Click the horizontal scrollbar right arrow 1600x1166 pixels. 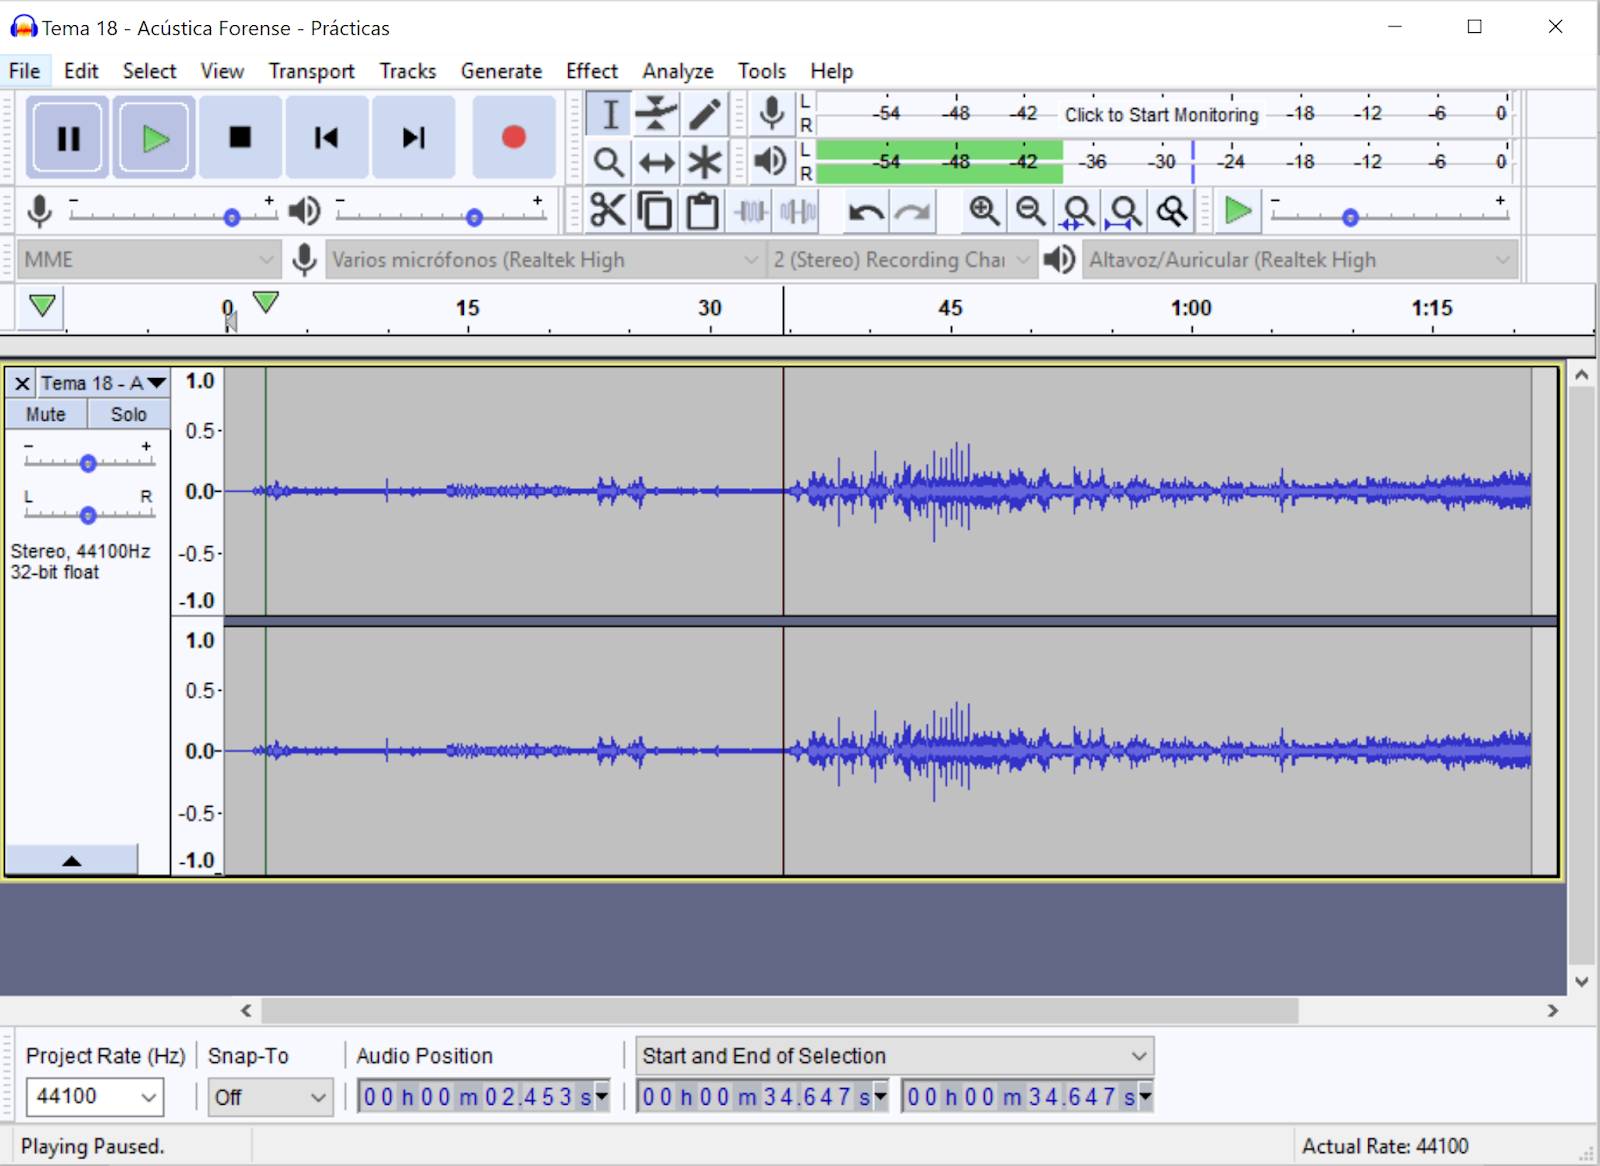click(x=1552, y=1011)
